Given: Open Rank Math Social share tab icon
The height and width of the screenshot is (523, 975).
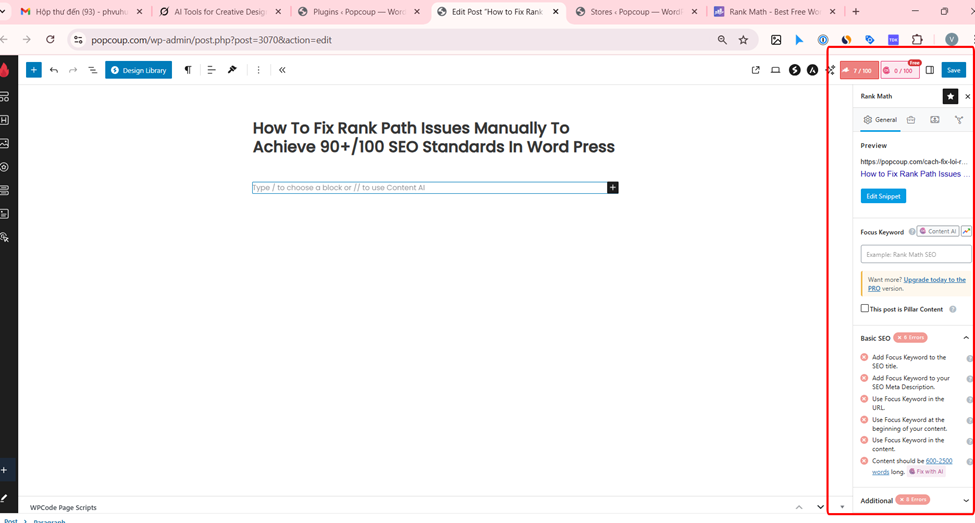Looking at the screenshot, I should (959, 120).
